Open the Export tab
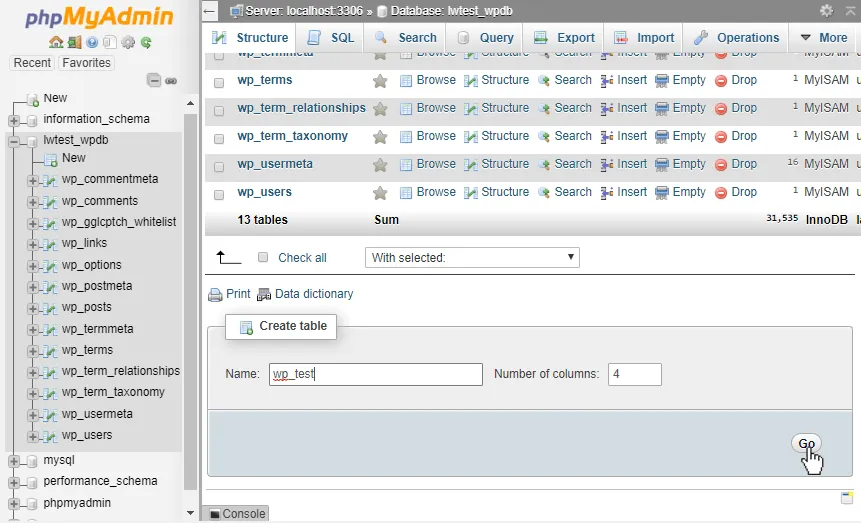The height and width of the screenshot is (523, 861). (x=564, y=37)
